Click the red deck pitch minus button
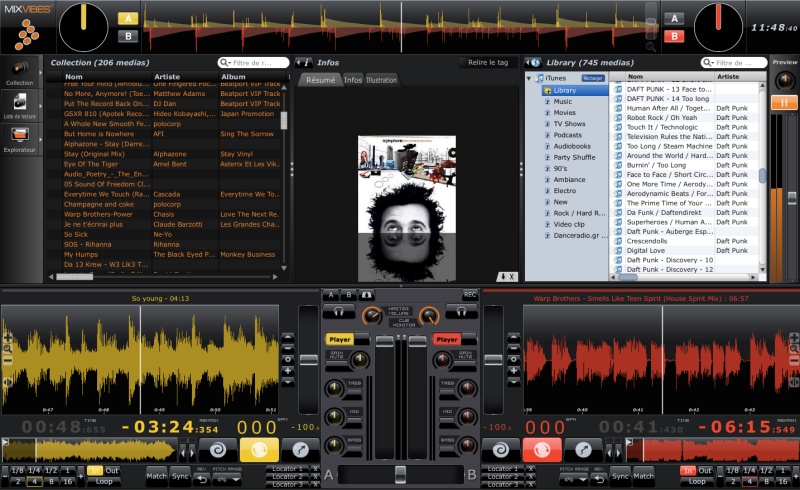The height and width of the screenshot is (490, 800). [x=514, y=348]
